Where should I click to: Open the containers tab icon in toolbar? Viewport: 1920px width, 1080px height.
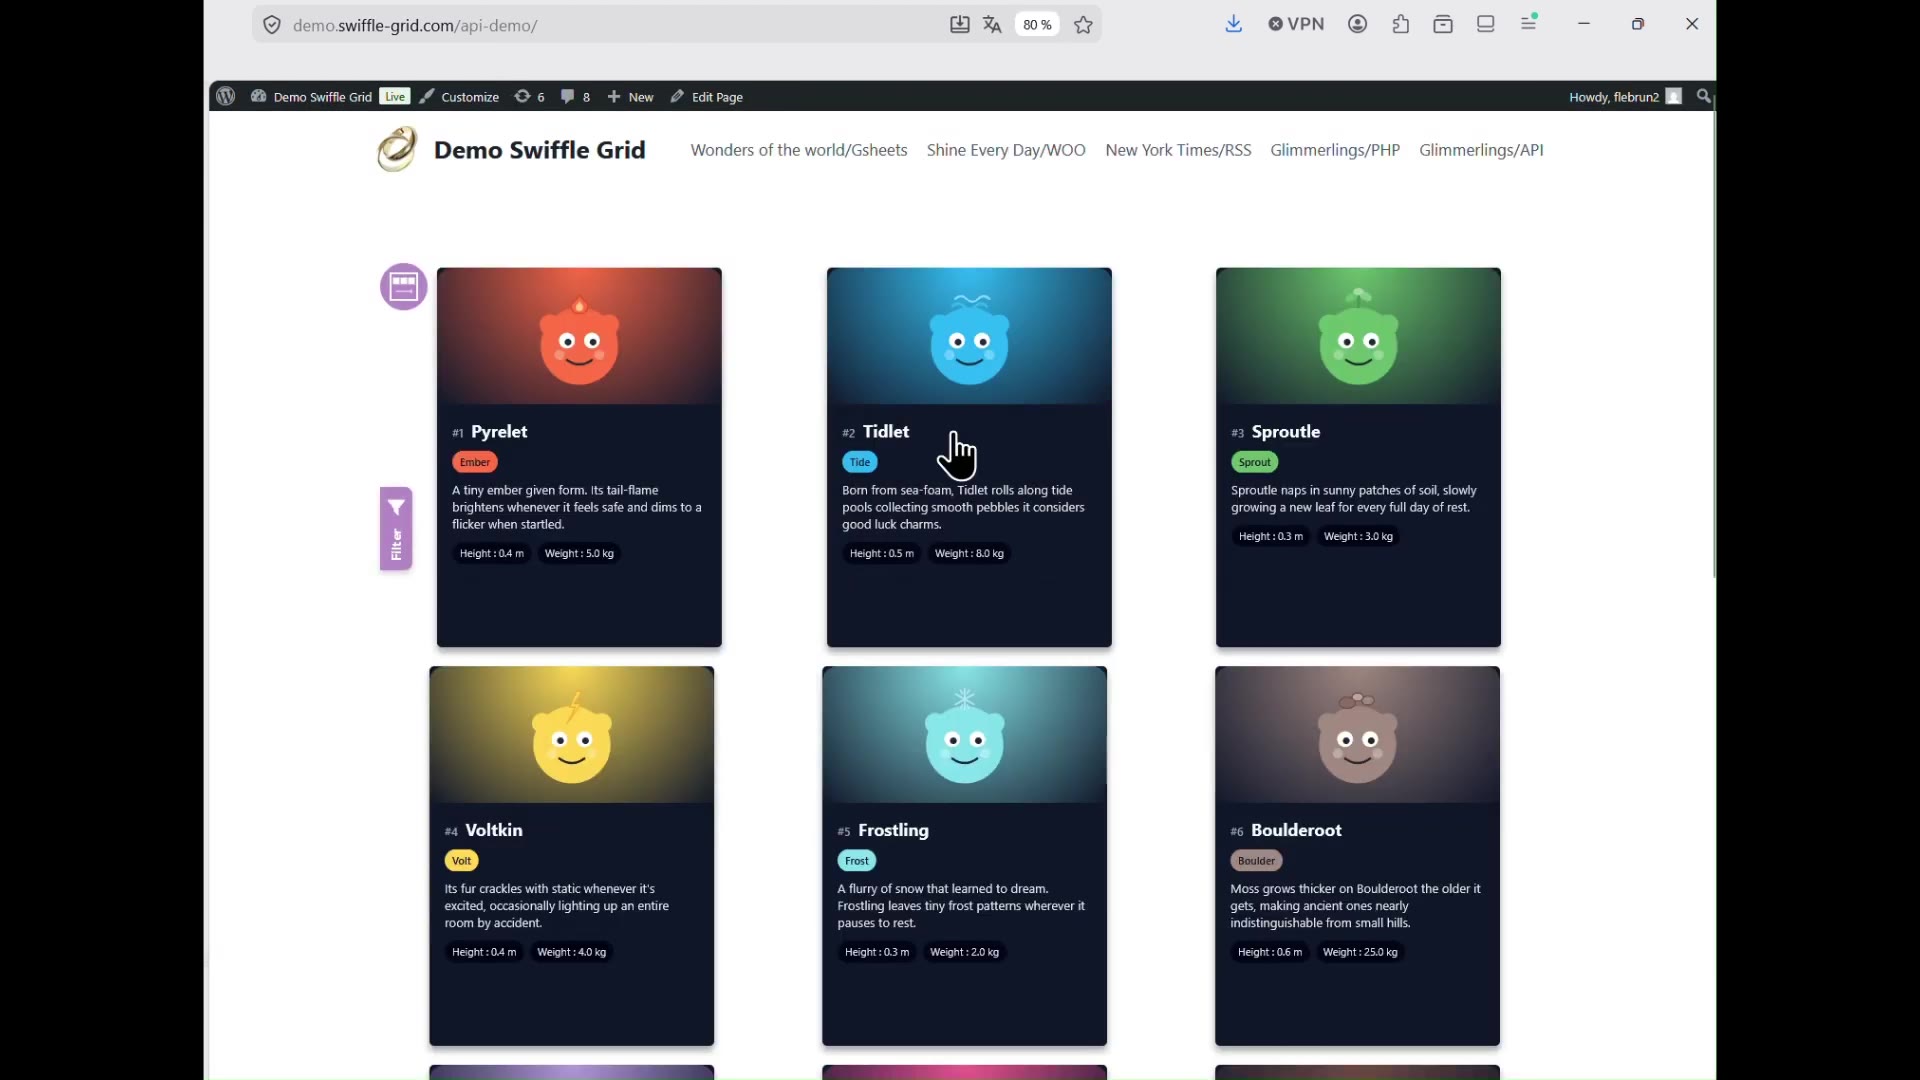[x=1443, y=24]
